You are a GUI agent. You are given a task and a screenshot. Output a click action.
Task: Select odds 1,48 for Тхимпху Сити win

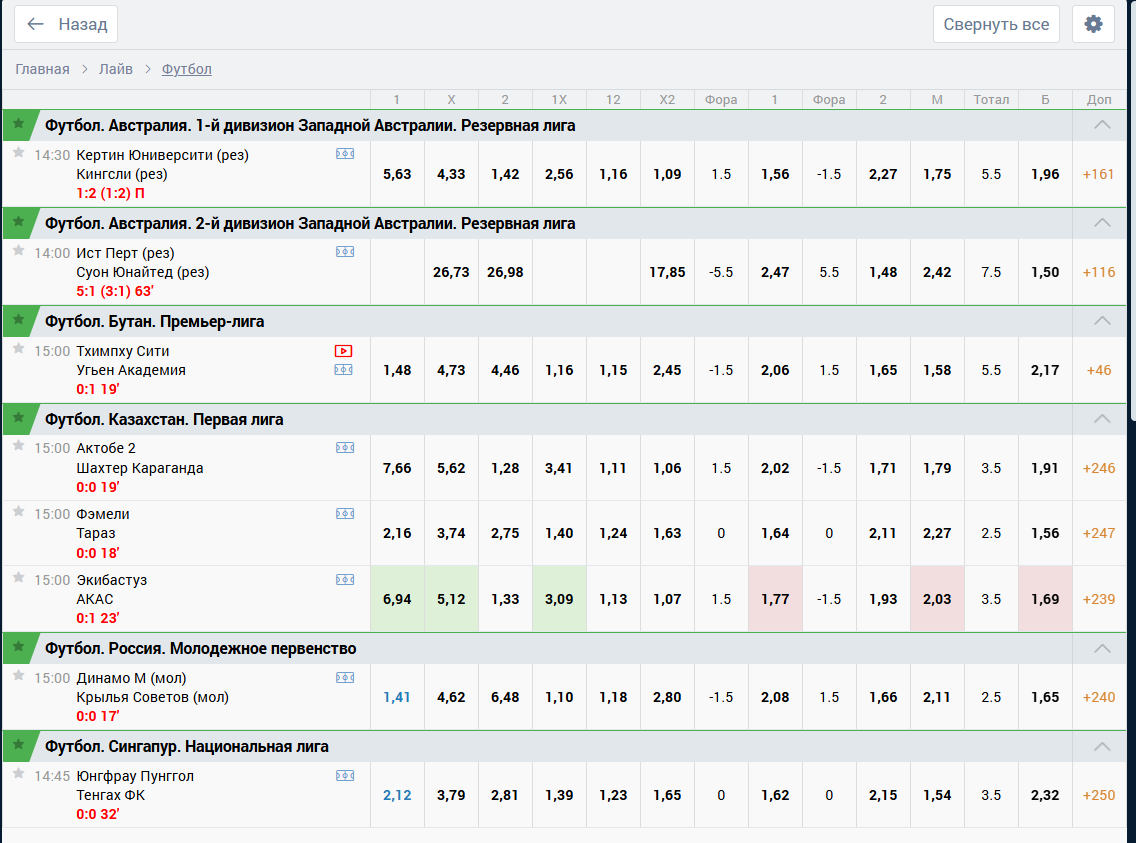coord(397,370)
